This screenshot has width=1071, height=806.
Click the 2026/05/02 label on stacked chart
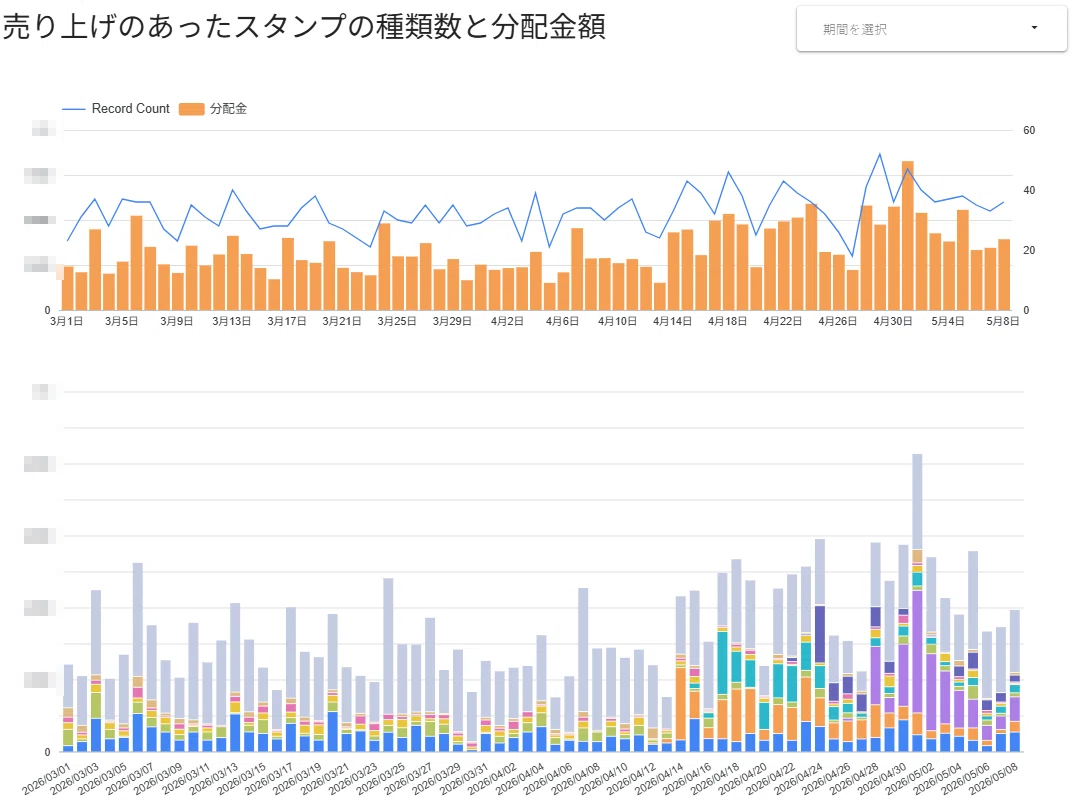pos(910,779)
